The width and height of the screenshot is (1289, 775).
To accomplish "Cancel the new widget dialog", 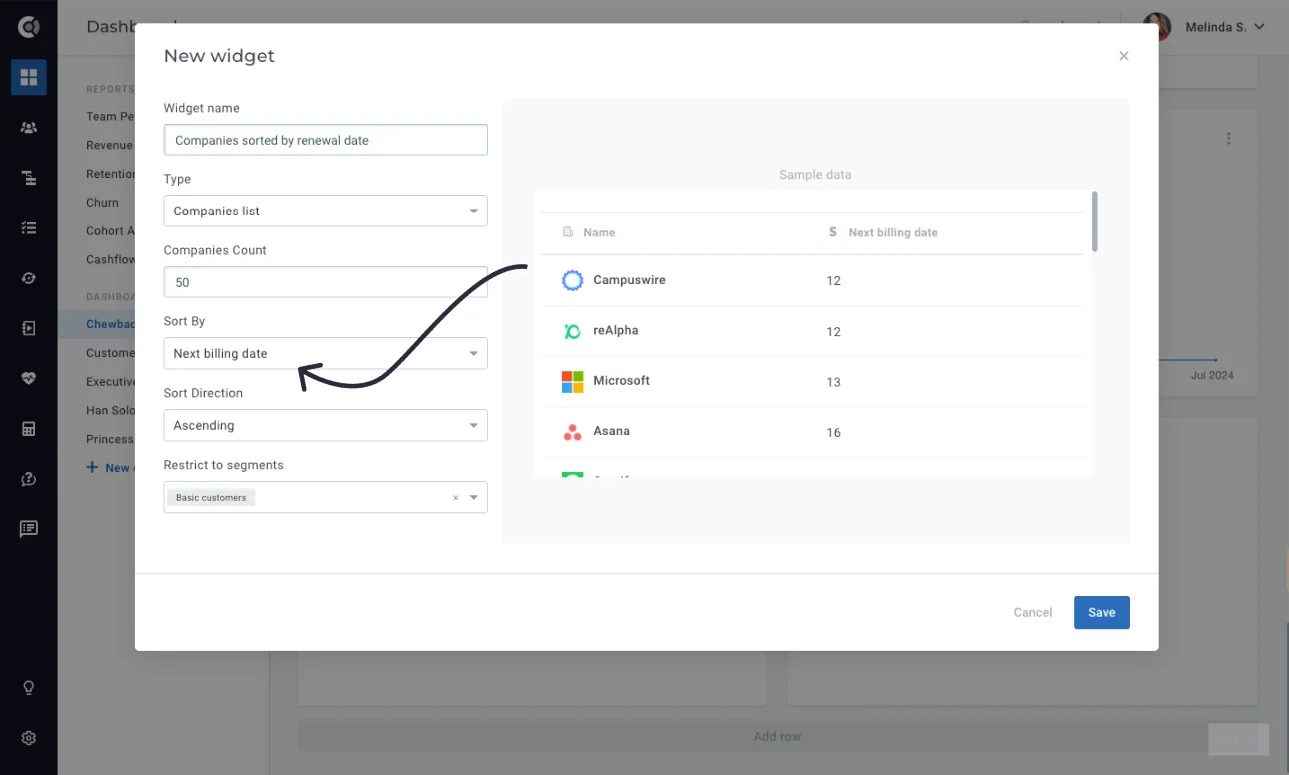I will (x=1033, y=613).
